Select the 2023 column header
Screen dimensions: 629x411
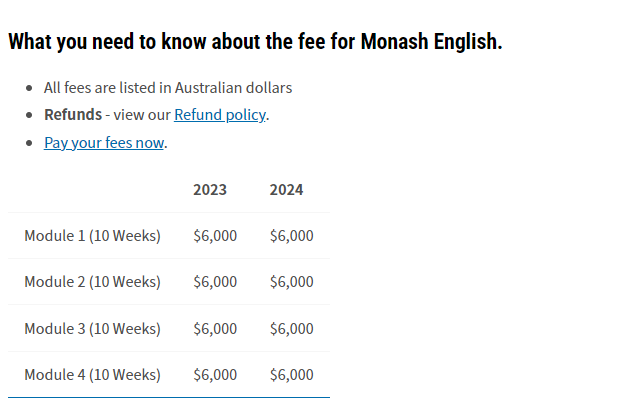(x=210, y=190)
